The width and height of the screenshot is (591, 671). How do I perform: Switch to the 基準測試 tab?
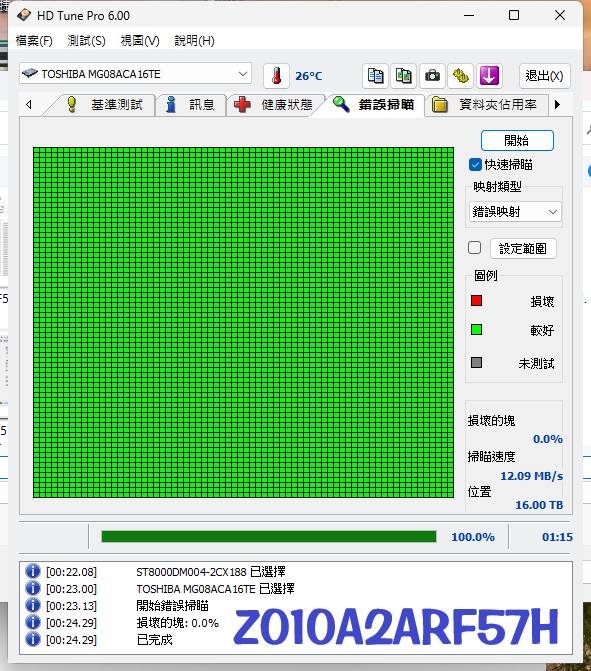[104, 105]
